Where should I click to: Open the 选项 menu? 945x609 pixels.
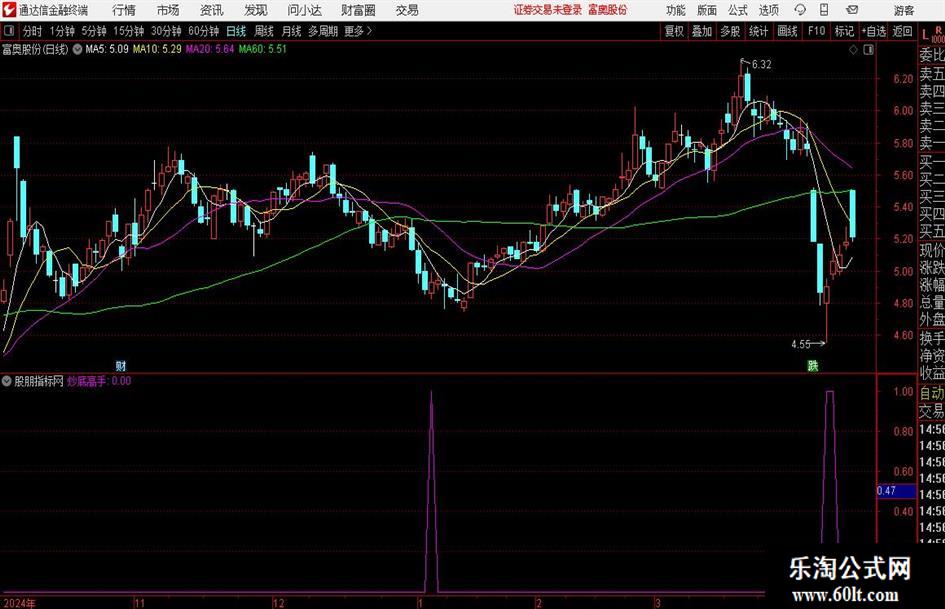768,10
